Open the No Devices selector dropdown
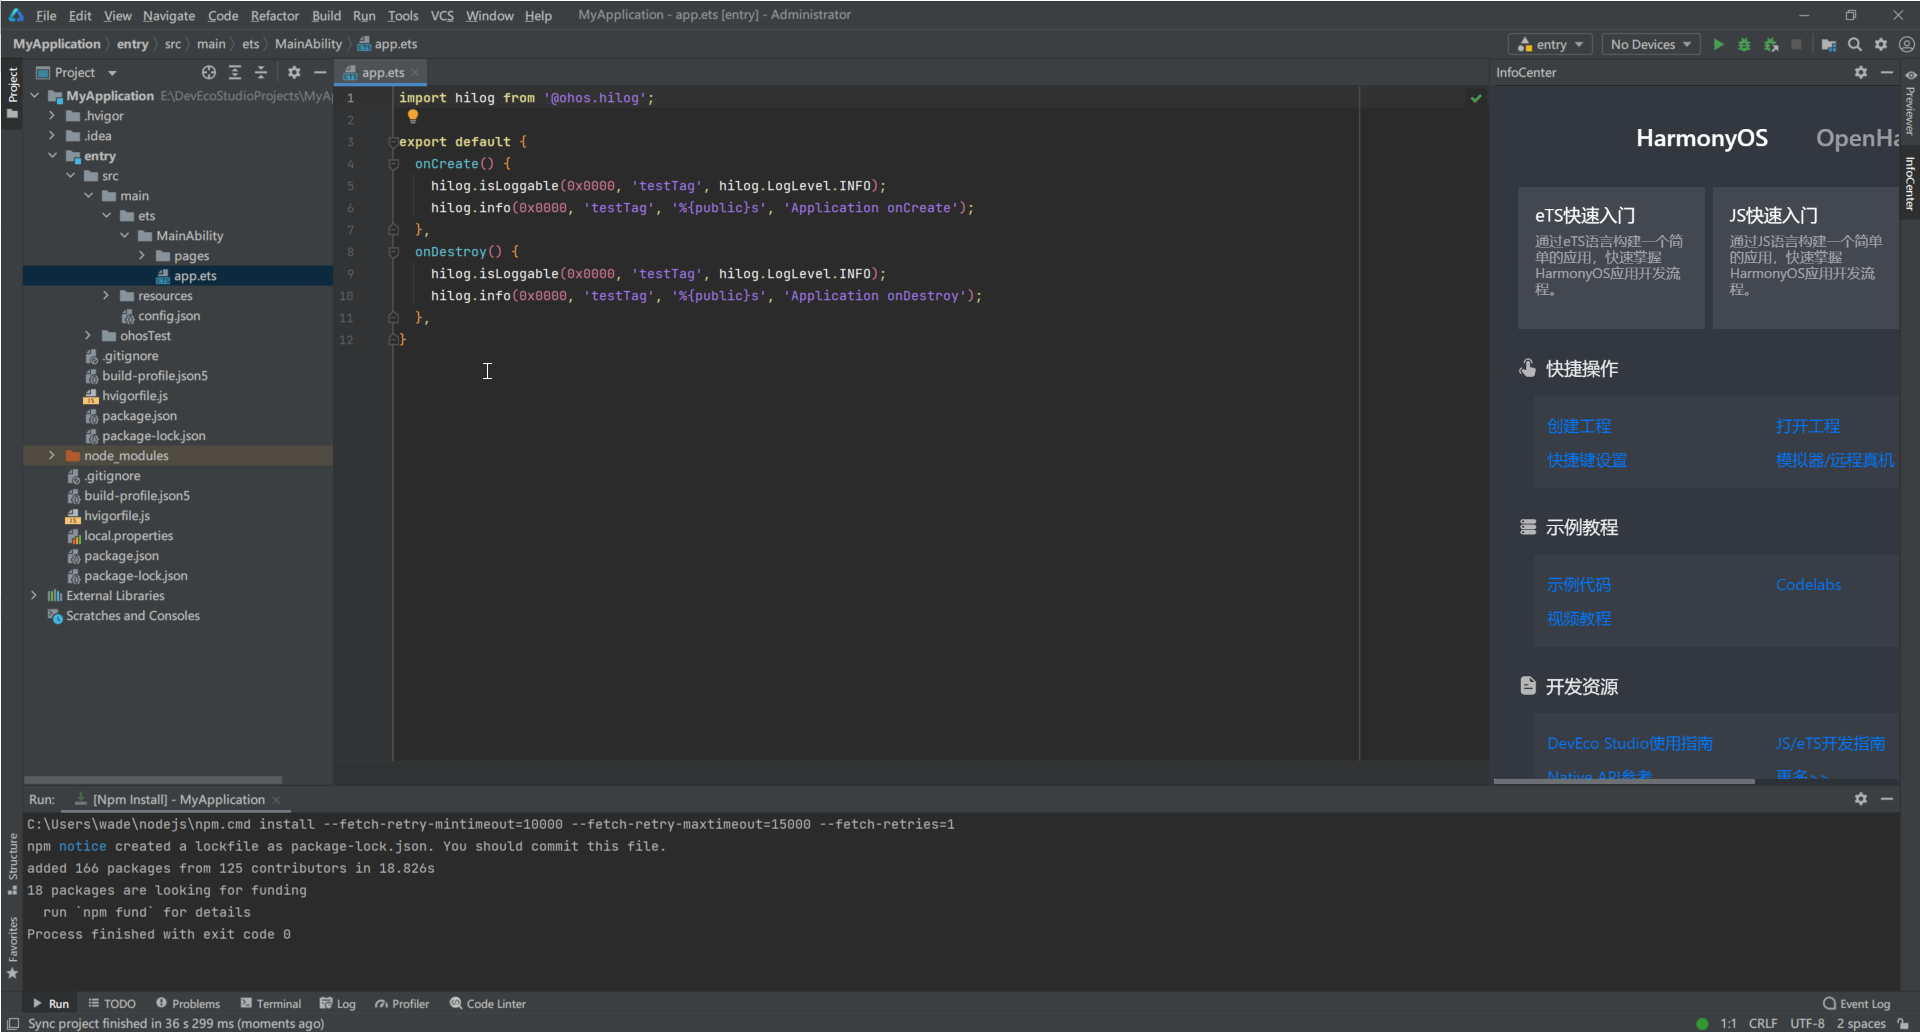 [1650, 44]
